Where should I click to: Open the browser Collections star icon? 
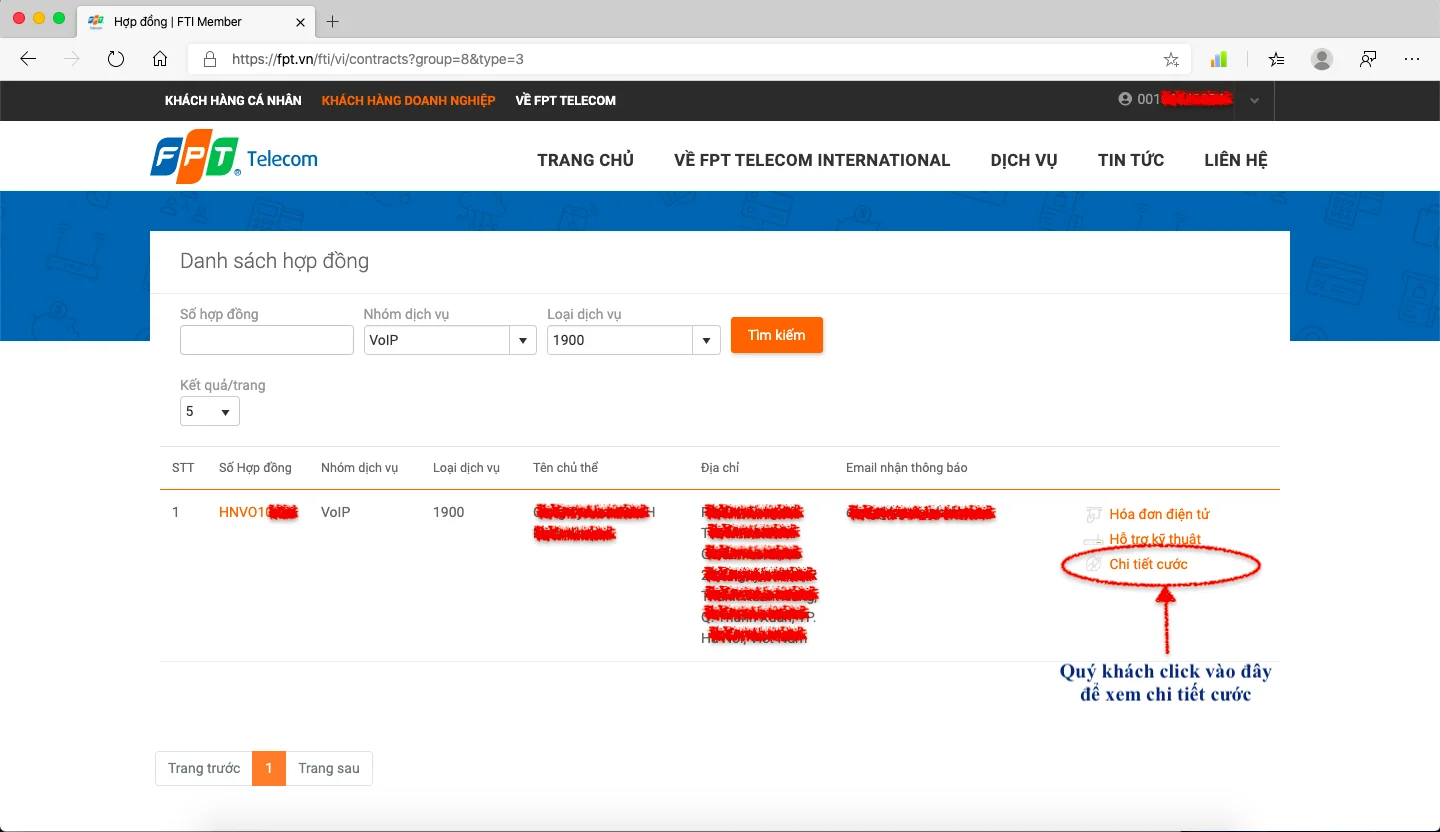click(x=1276, y=59)
